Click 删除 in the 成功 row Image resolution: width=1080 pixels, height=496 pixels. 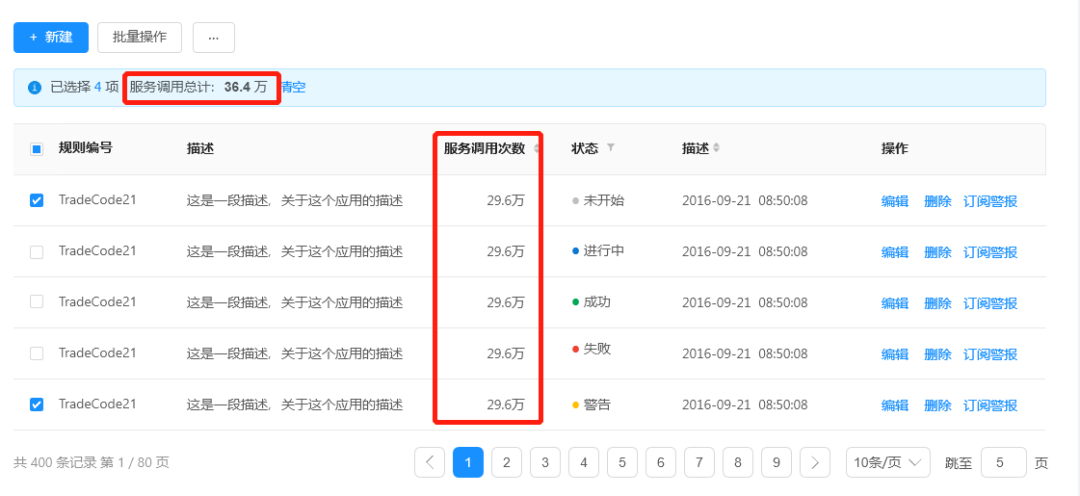click(937, 303)
